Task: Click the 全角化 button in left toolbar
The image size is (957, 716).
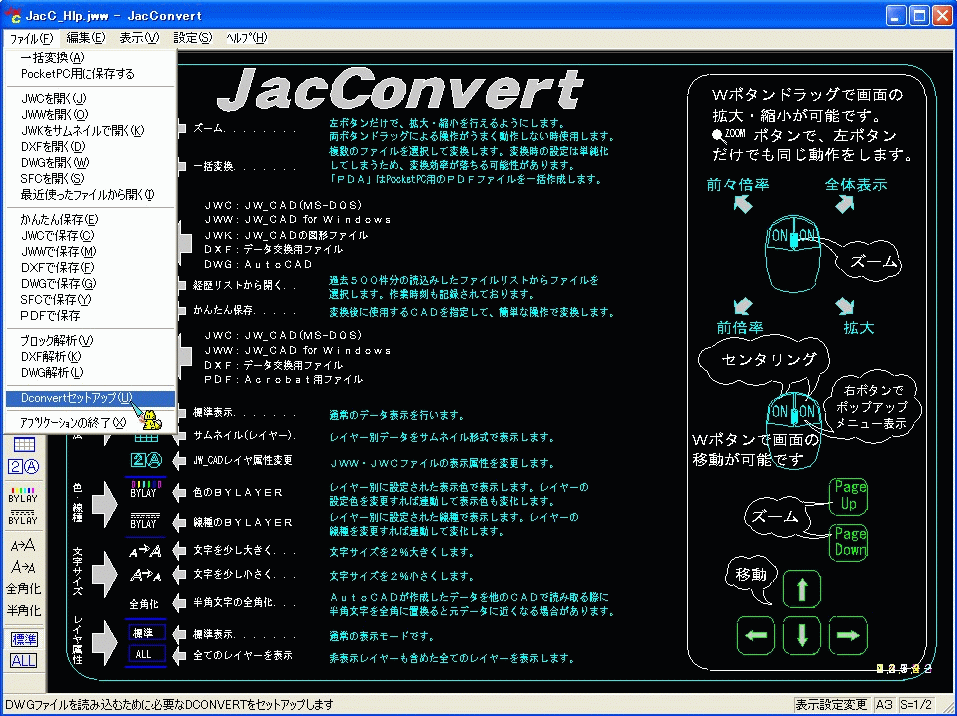Action: click(24, 589)
